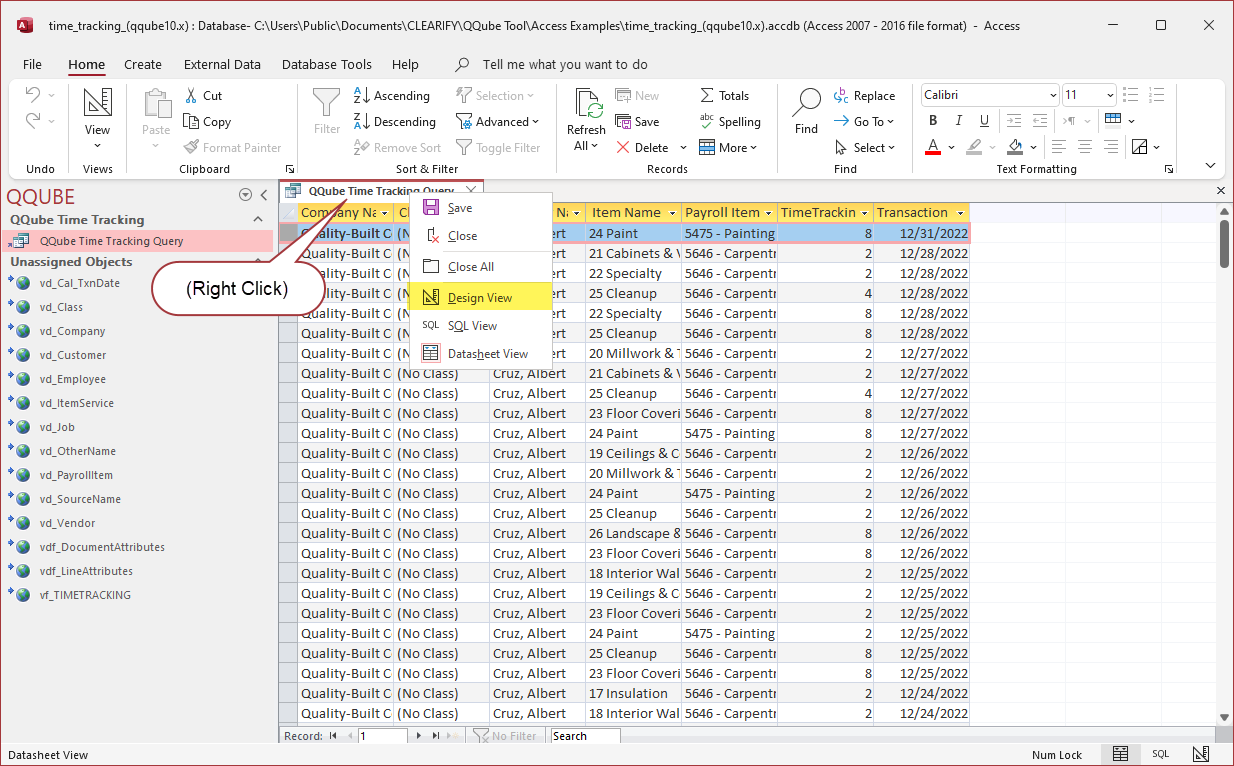The height and width of the screenshot is (766, 1234).
Task: Click Save in Records group
Action: pos(637,122)
